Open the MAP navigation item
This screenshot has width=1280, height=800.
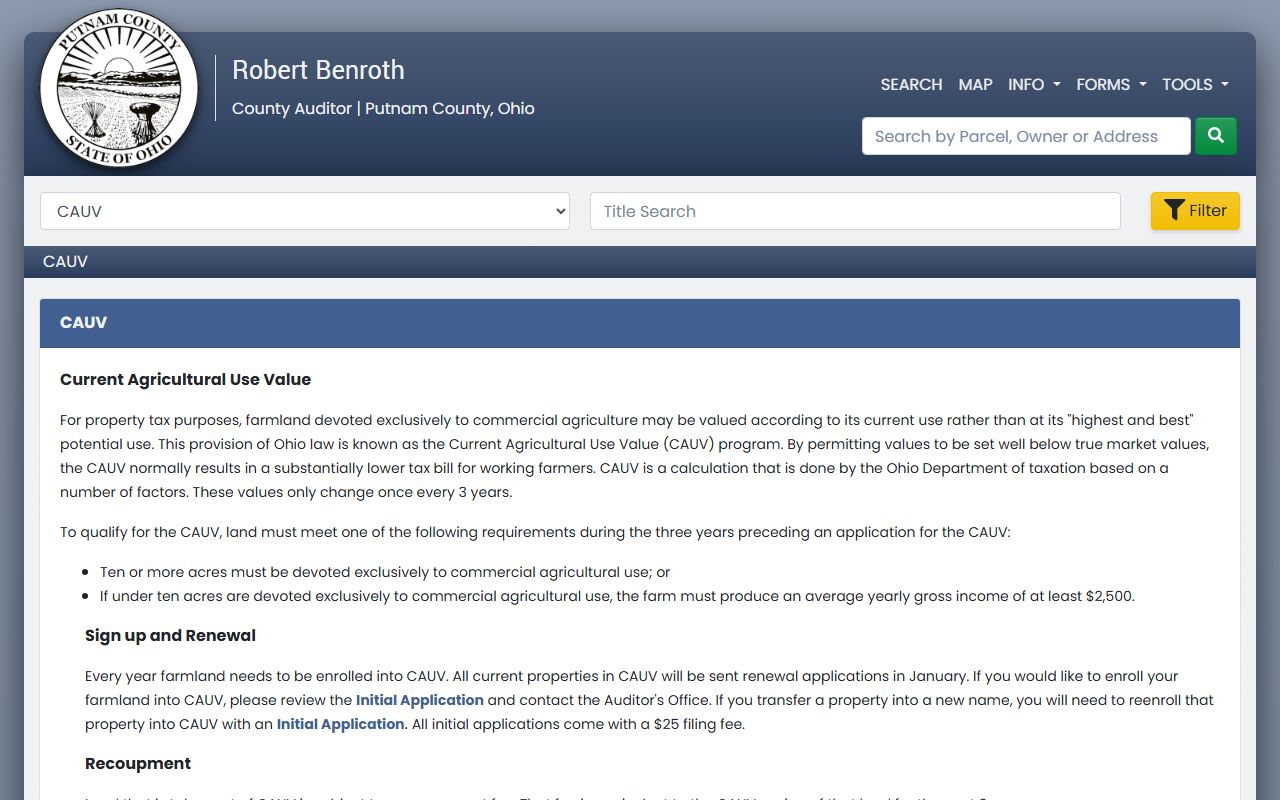tap(975, 85)
